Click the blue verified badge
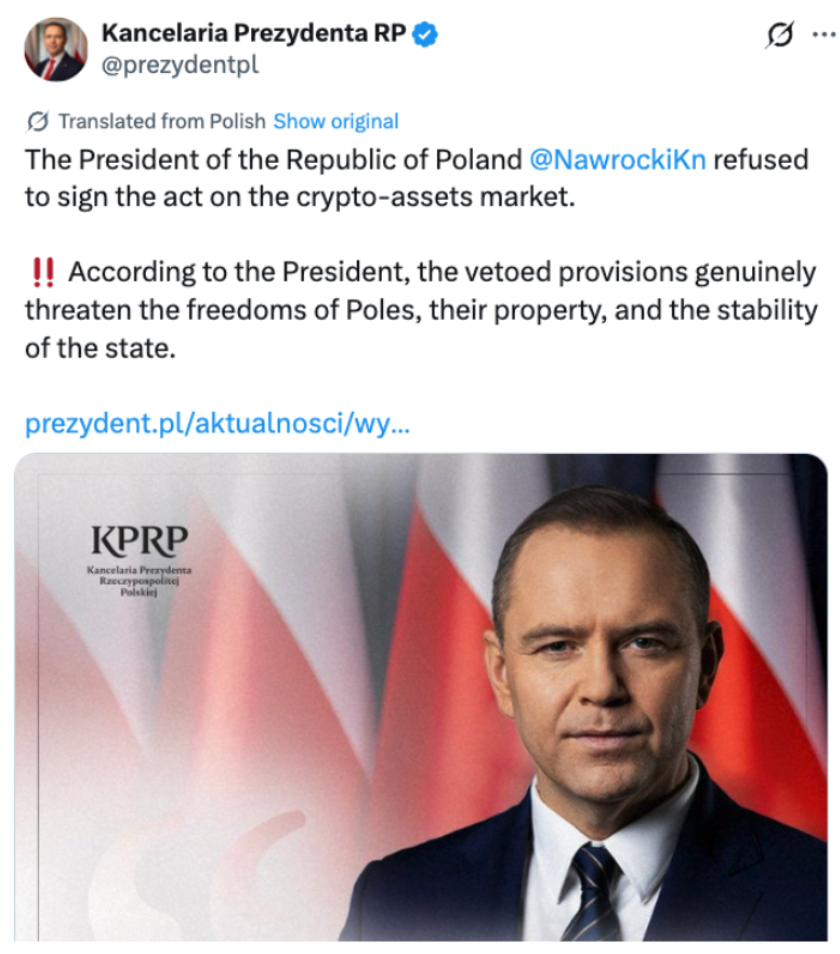 (x=426, y=34)
